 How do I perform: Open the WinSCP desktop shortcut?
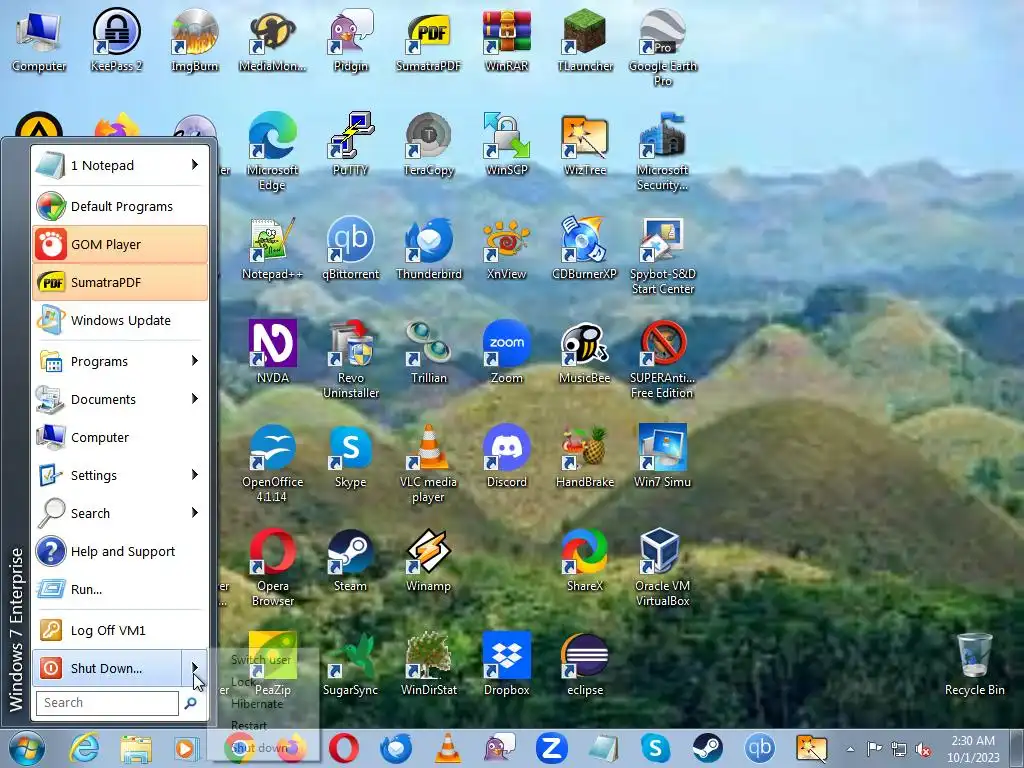click(x=507, y=144)
